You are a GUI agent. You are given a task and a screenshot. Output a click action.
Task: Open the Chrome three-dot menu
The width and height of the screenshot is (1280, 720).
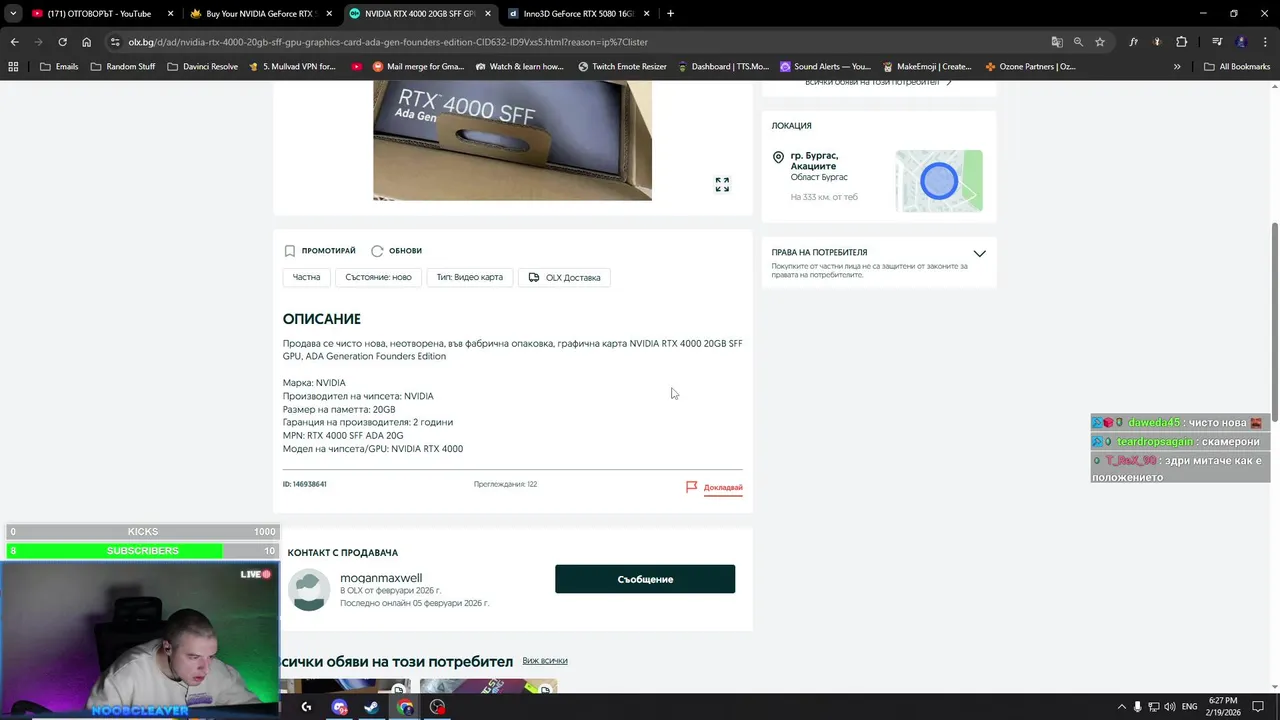[x=1265, y=42]
